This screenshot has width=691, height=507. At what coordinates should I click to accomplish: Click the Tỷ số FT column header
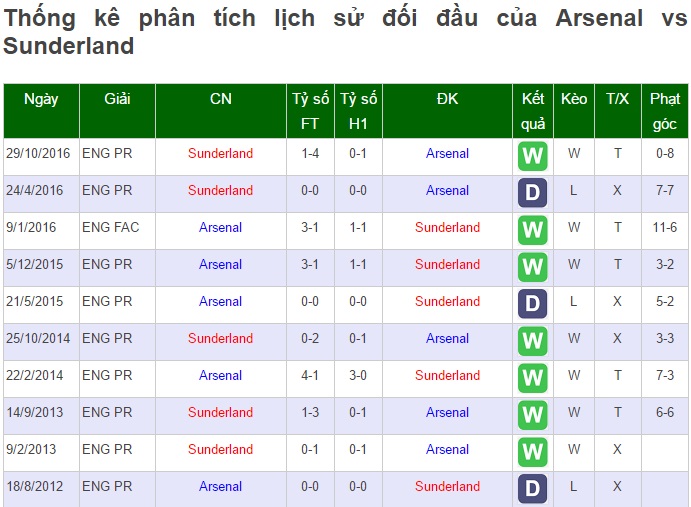point(310,111)
